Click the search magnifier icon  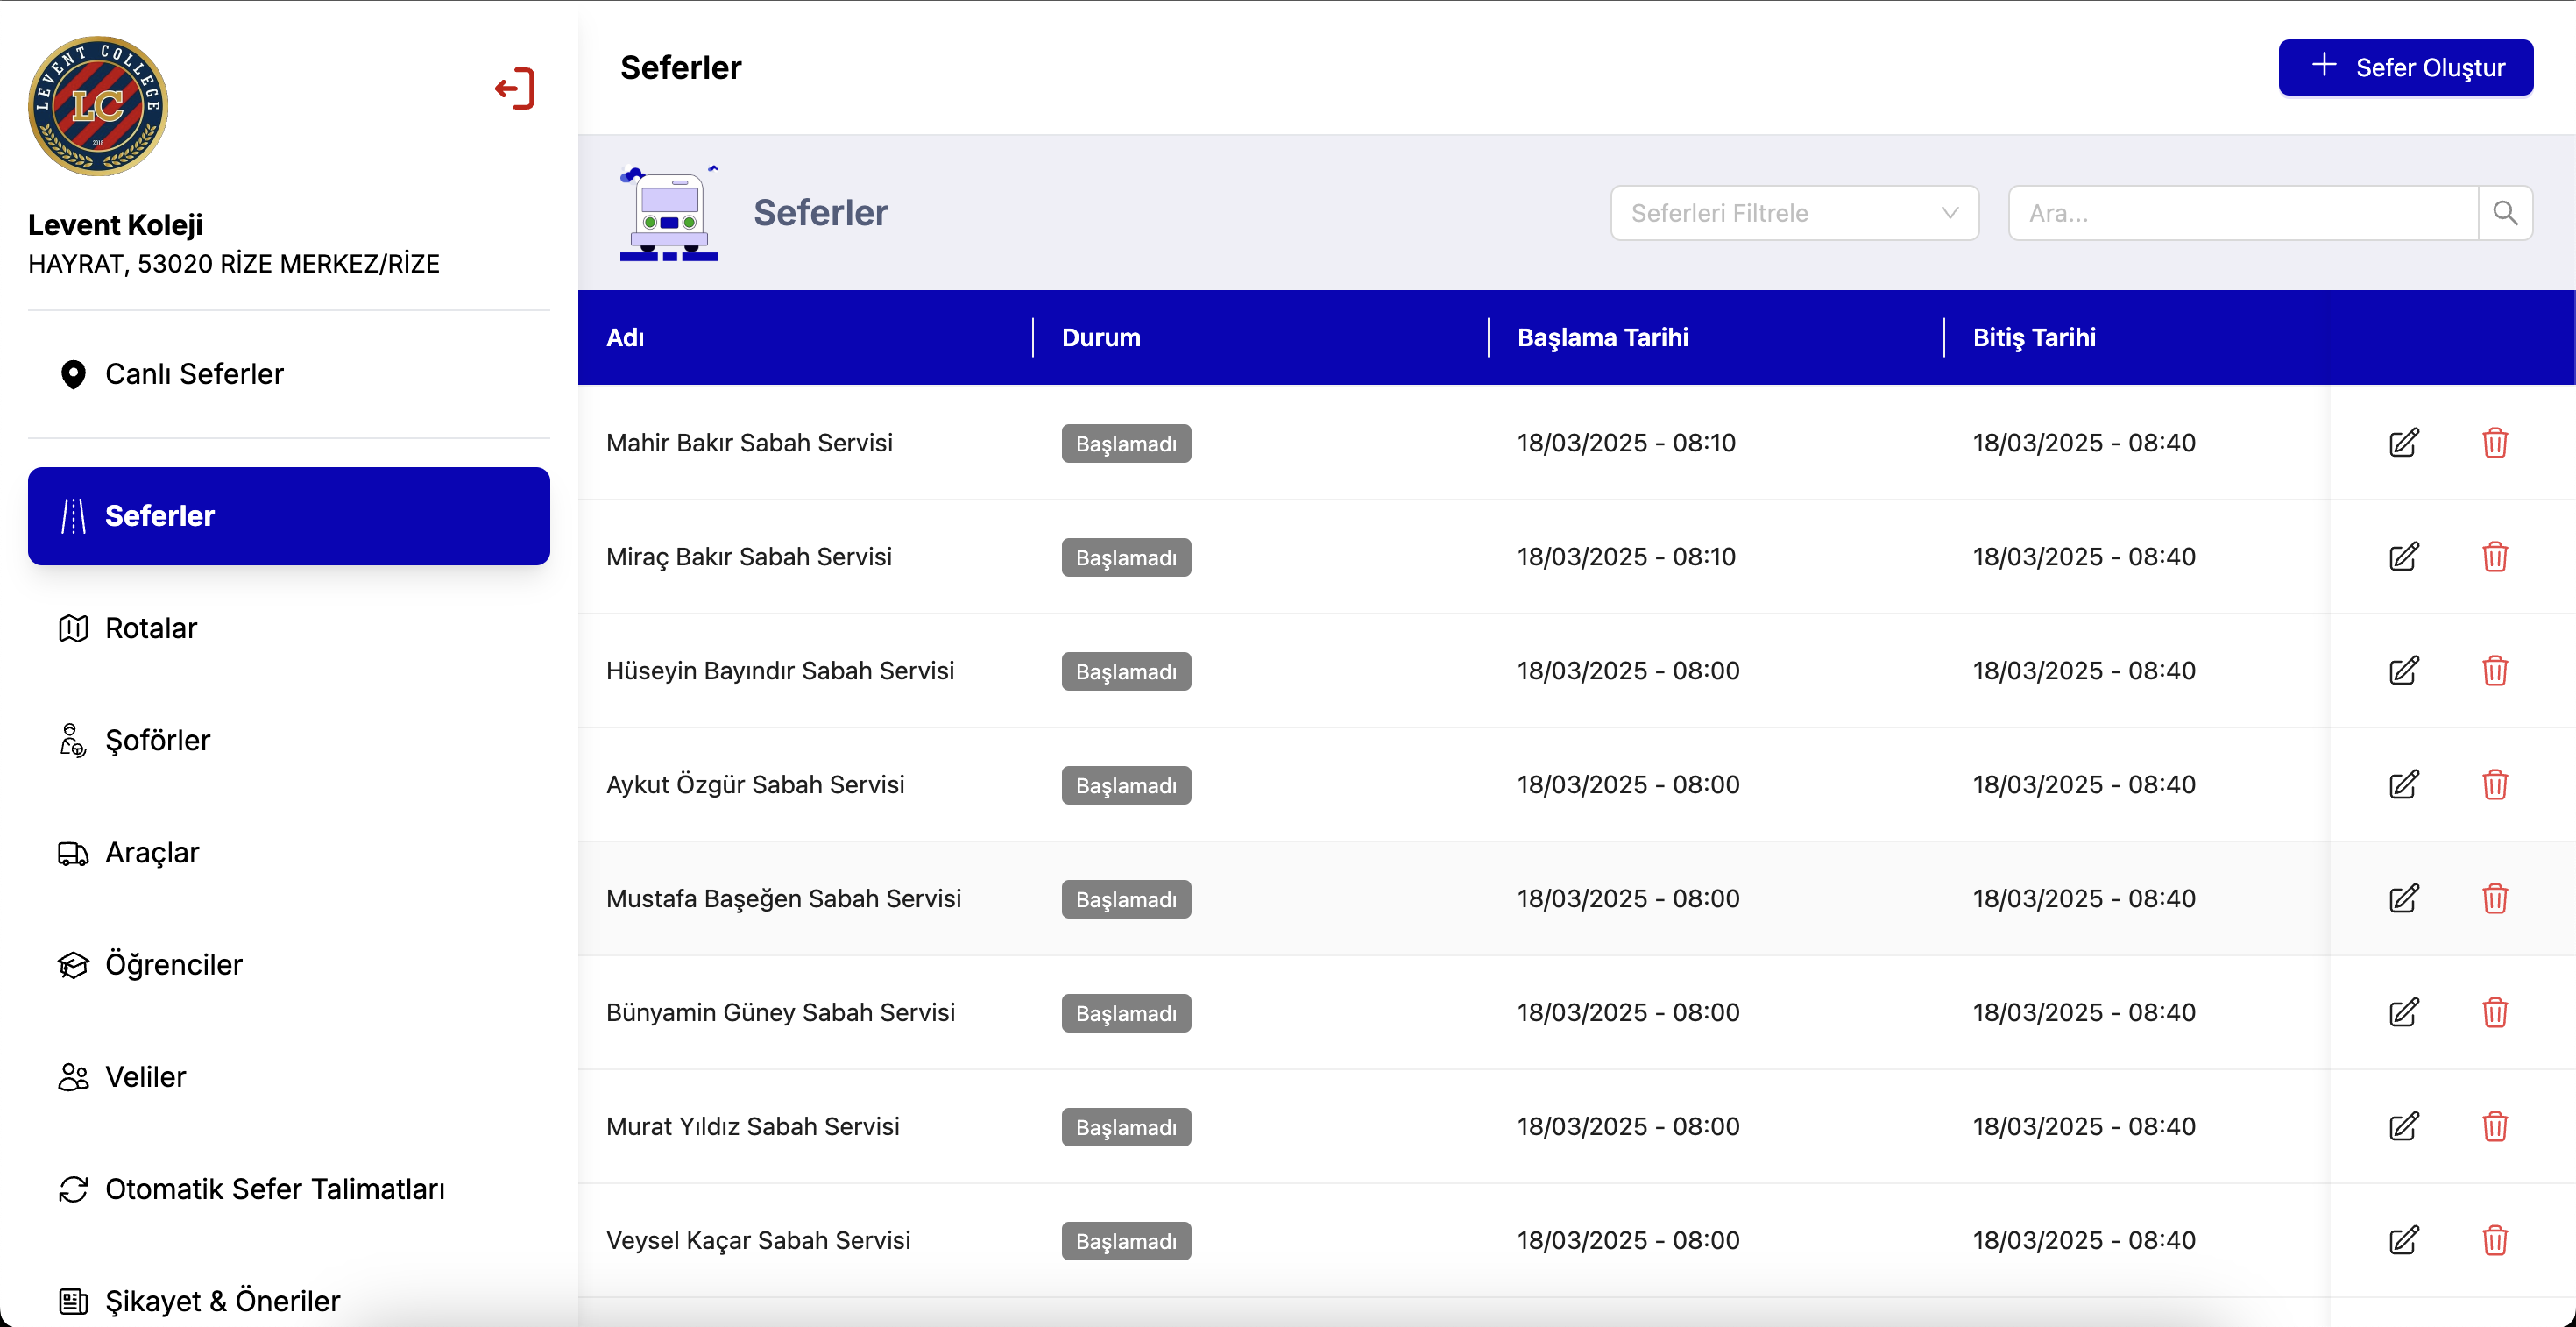2504,213
